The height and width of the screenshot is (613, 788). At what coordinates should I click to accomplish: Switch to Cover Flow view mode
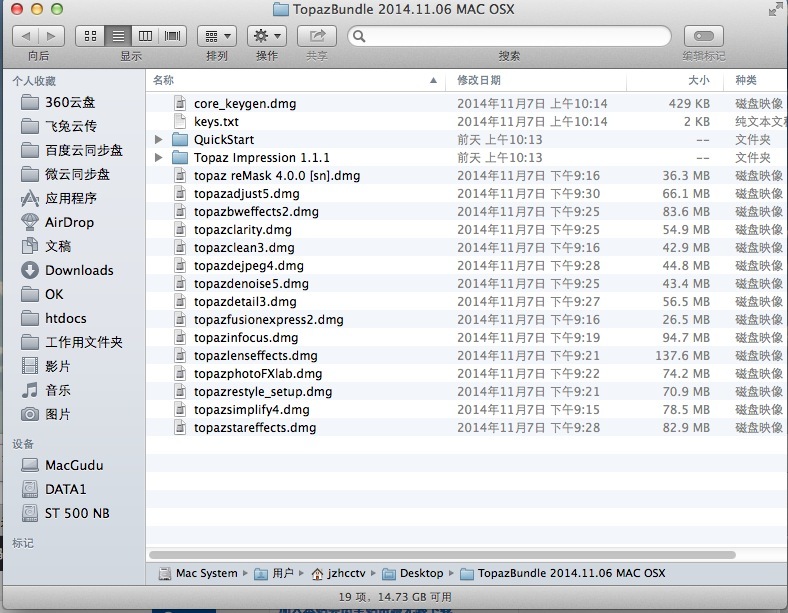coord(172,36)
